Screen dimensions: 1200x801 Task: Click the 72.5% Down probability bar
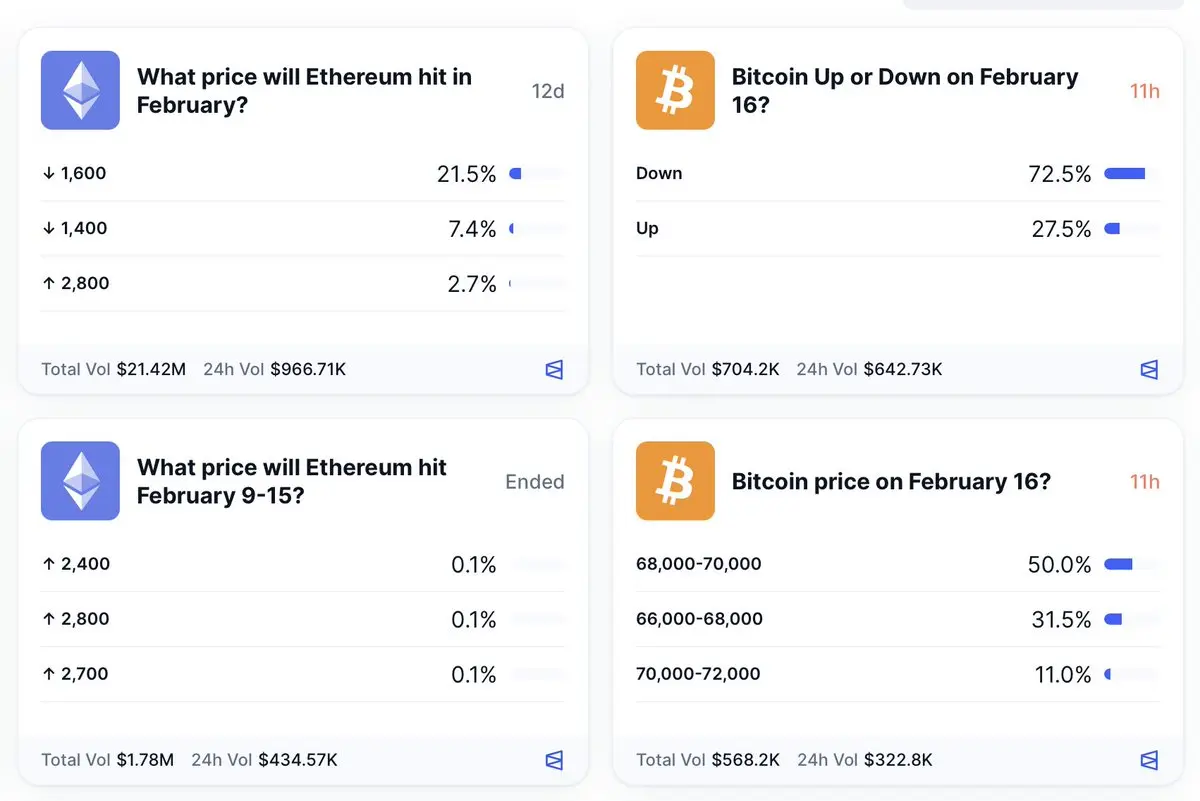[1131, 174]
